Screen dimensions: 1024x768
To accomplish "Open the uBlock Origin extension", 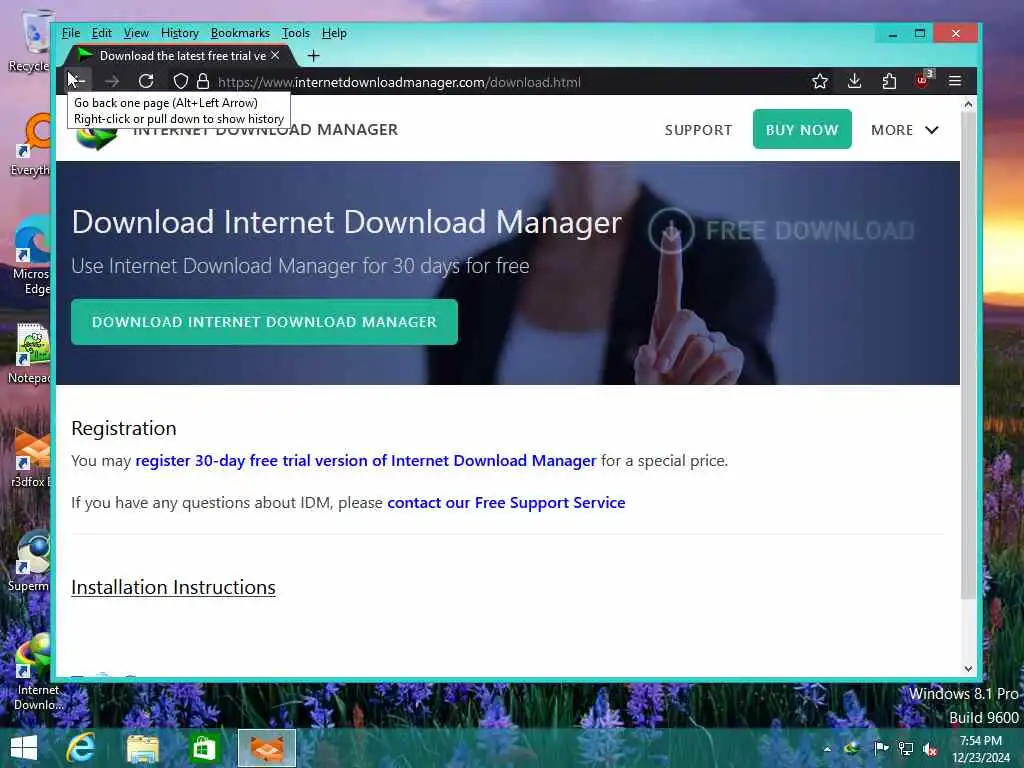I will coord(923,80).
